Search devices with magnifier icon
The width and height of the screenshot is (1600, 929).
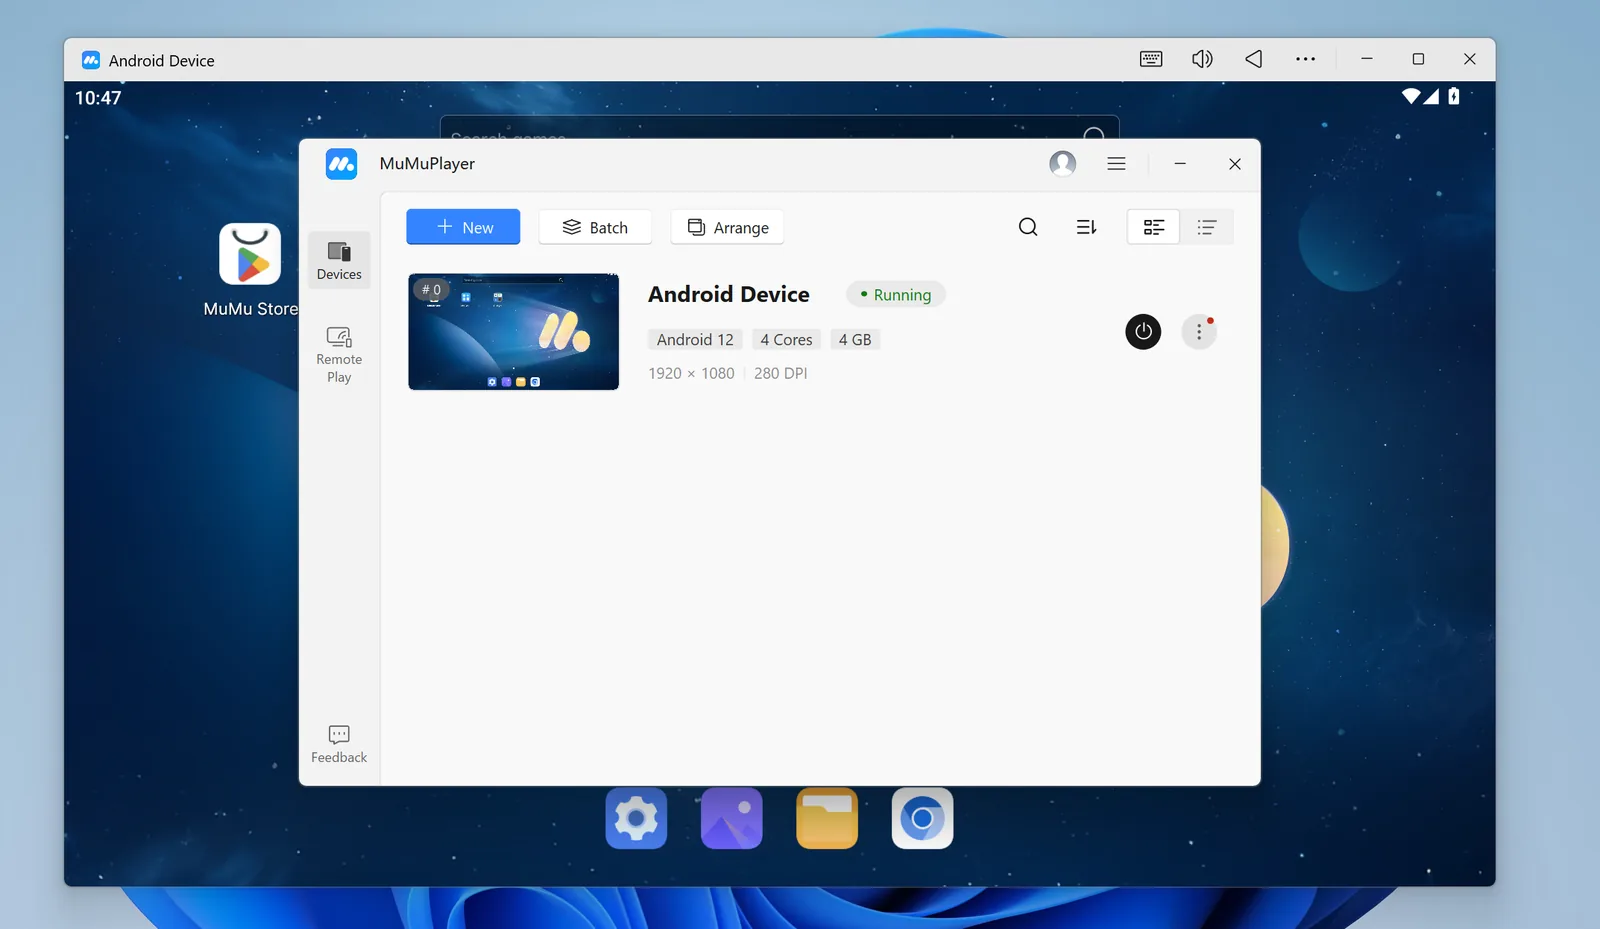(x=1028, y=227)
